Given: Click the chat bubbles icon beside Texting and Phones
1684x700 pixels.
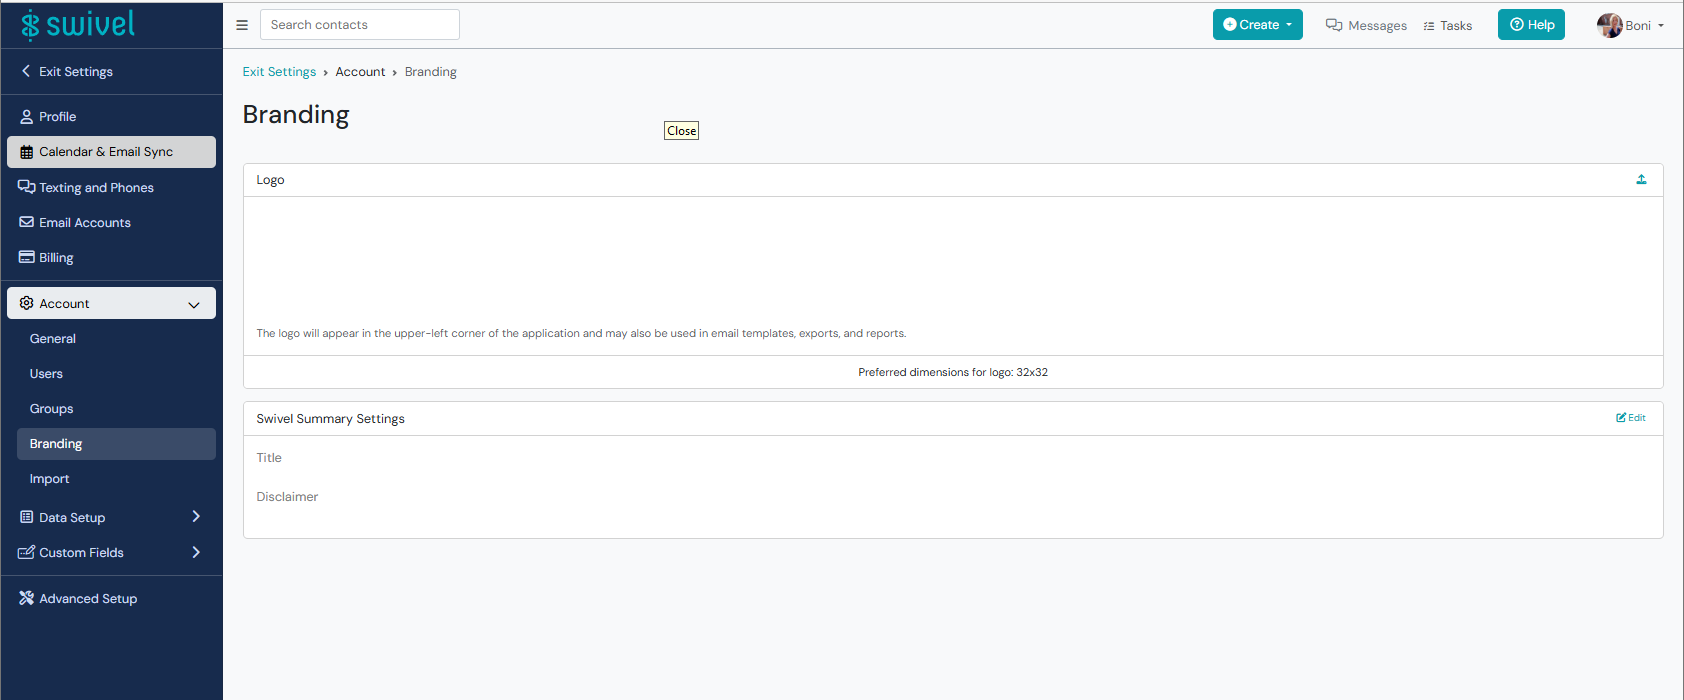Looking at the screenshot, I should click(x=27, y=187).
